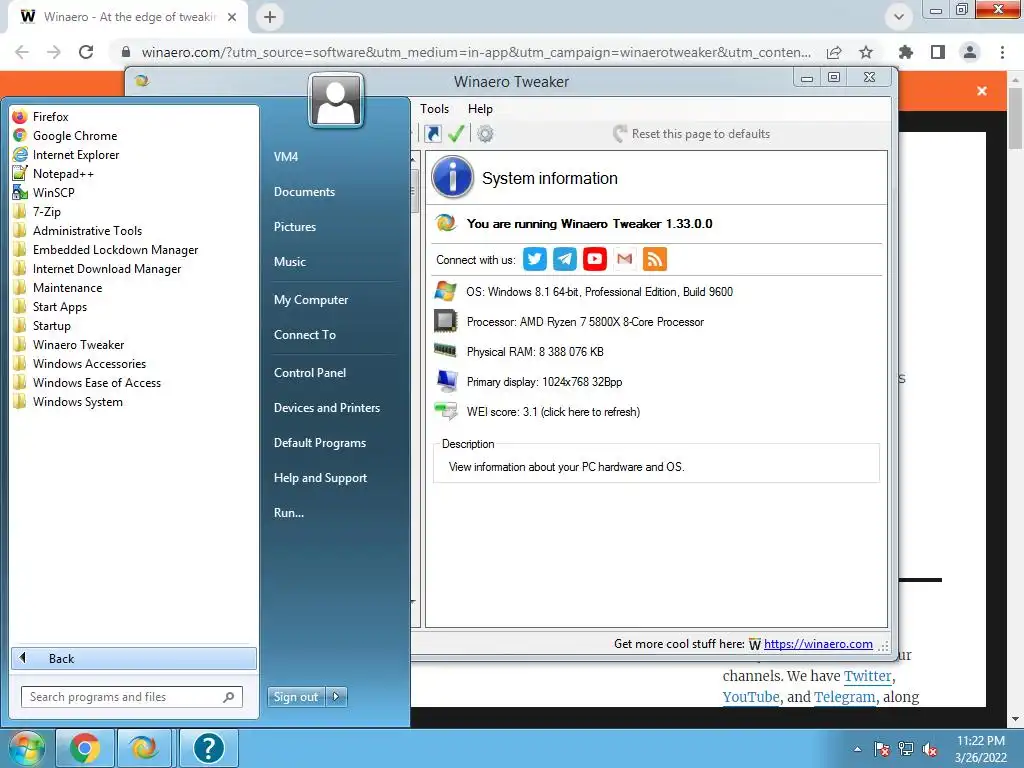Click the settings gear toolbar icon in Tweaker
Image resolution: width=1024 pixels, height=768 pixels.
pos(485,134)
